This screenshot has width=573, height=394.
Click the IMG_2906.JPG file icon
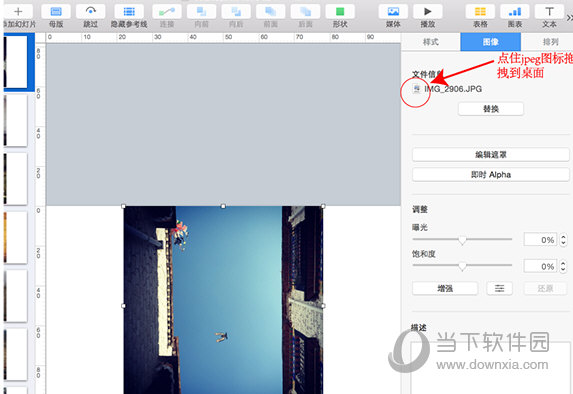(x=417, y=88)
